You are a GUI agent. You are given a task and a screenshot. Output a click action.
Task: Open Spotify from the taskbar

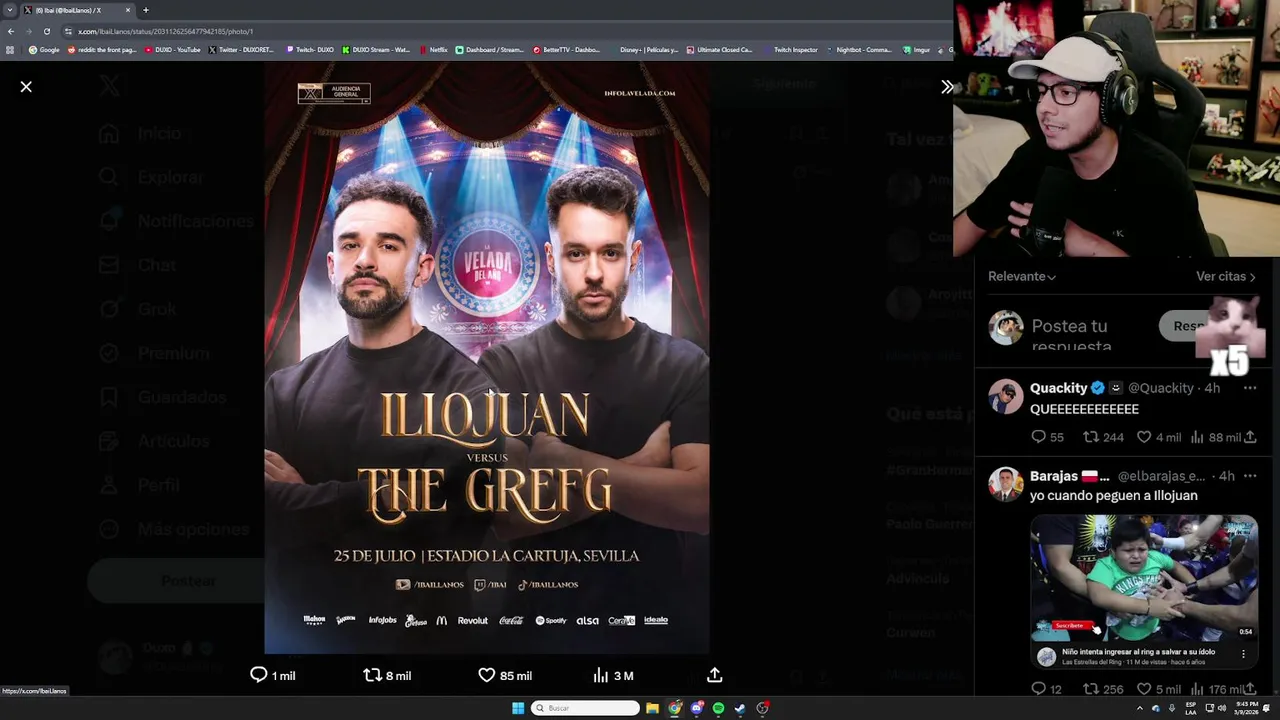point(718,708)
